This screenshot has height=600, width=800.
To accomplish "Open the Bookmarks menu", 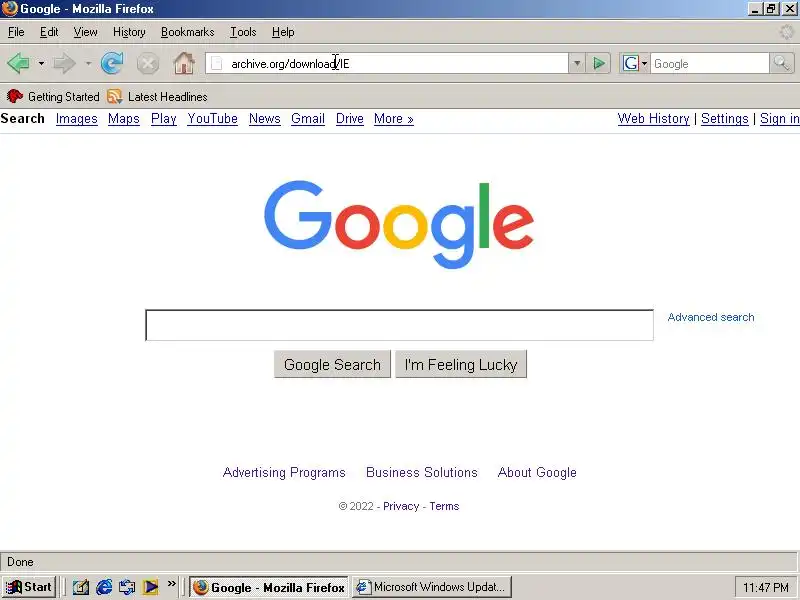I will pyautogui.click(x=188, y=32).
